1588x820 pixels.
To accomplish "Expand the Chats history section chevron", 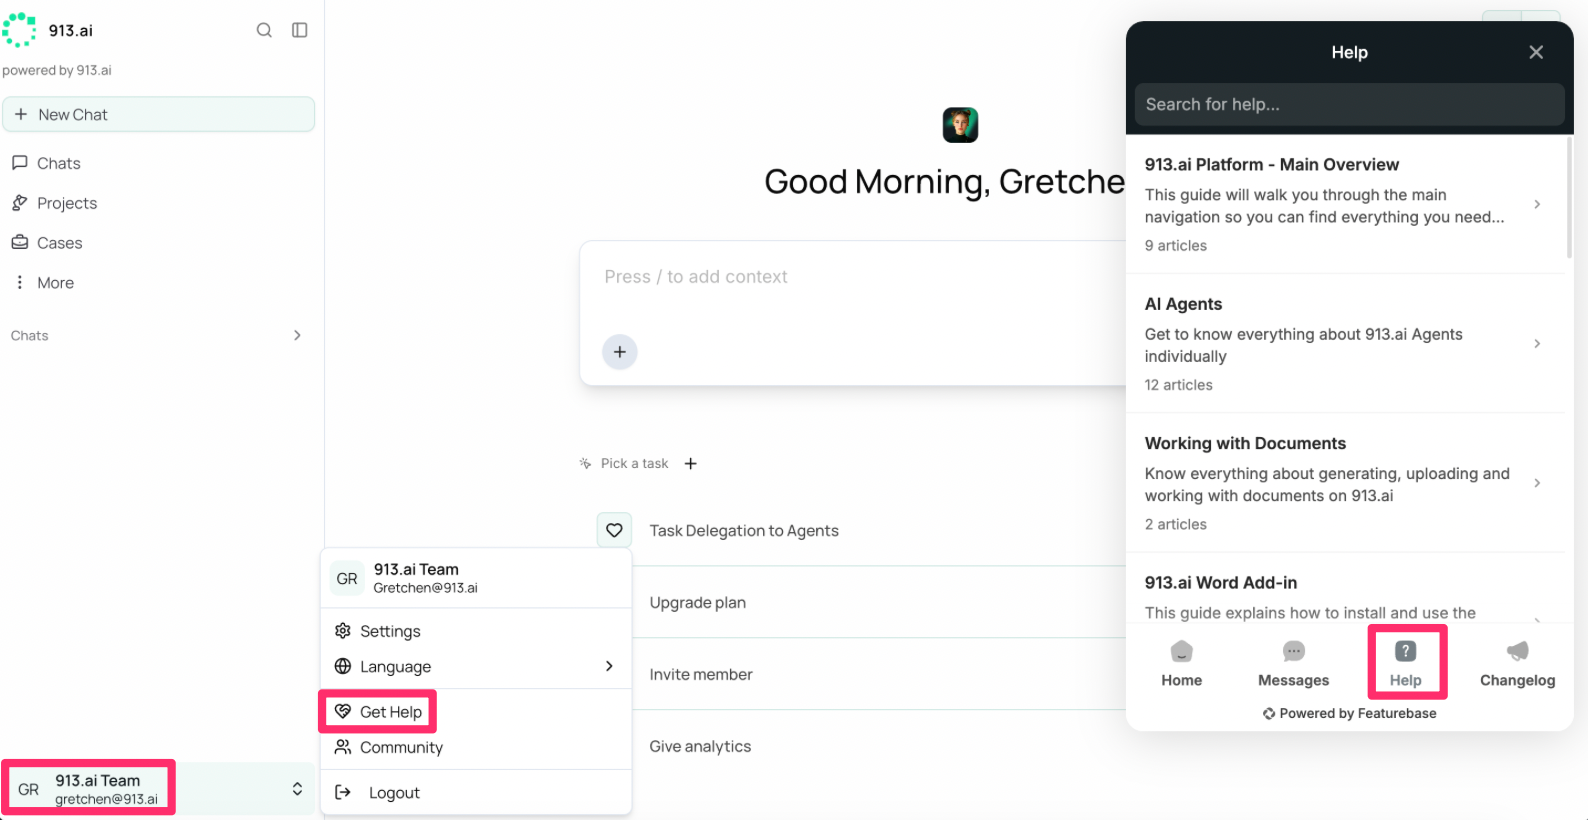I will [297, 335].
